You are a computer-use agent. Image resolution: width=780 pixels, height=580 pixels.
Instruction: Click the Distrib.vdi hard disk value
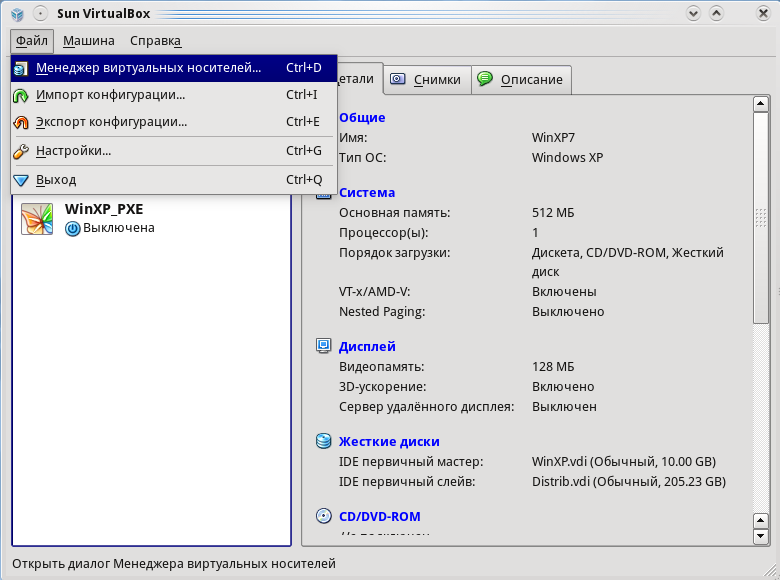(629, 482)
